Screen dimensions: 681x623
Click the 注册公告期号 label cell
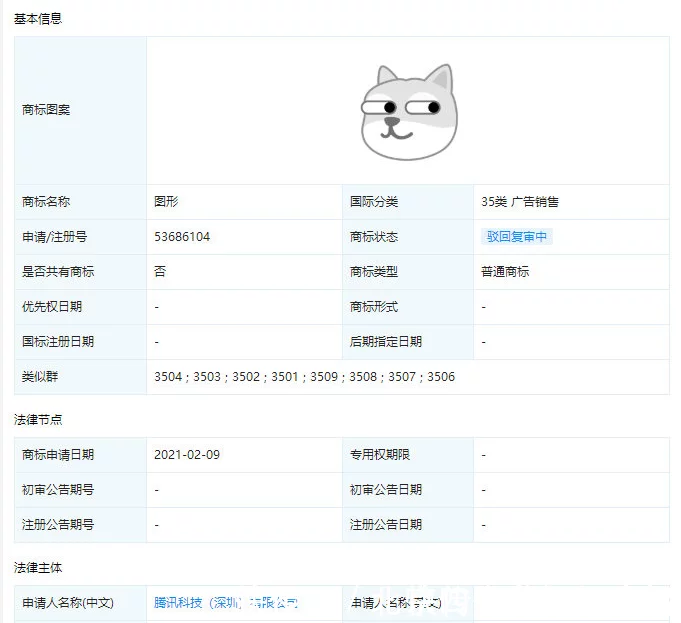pos(80,525)
